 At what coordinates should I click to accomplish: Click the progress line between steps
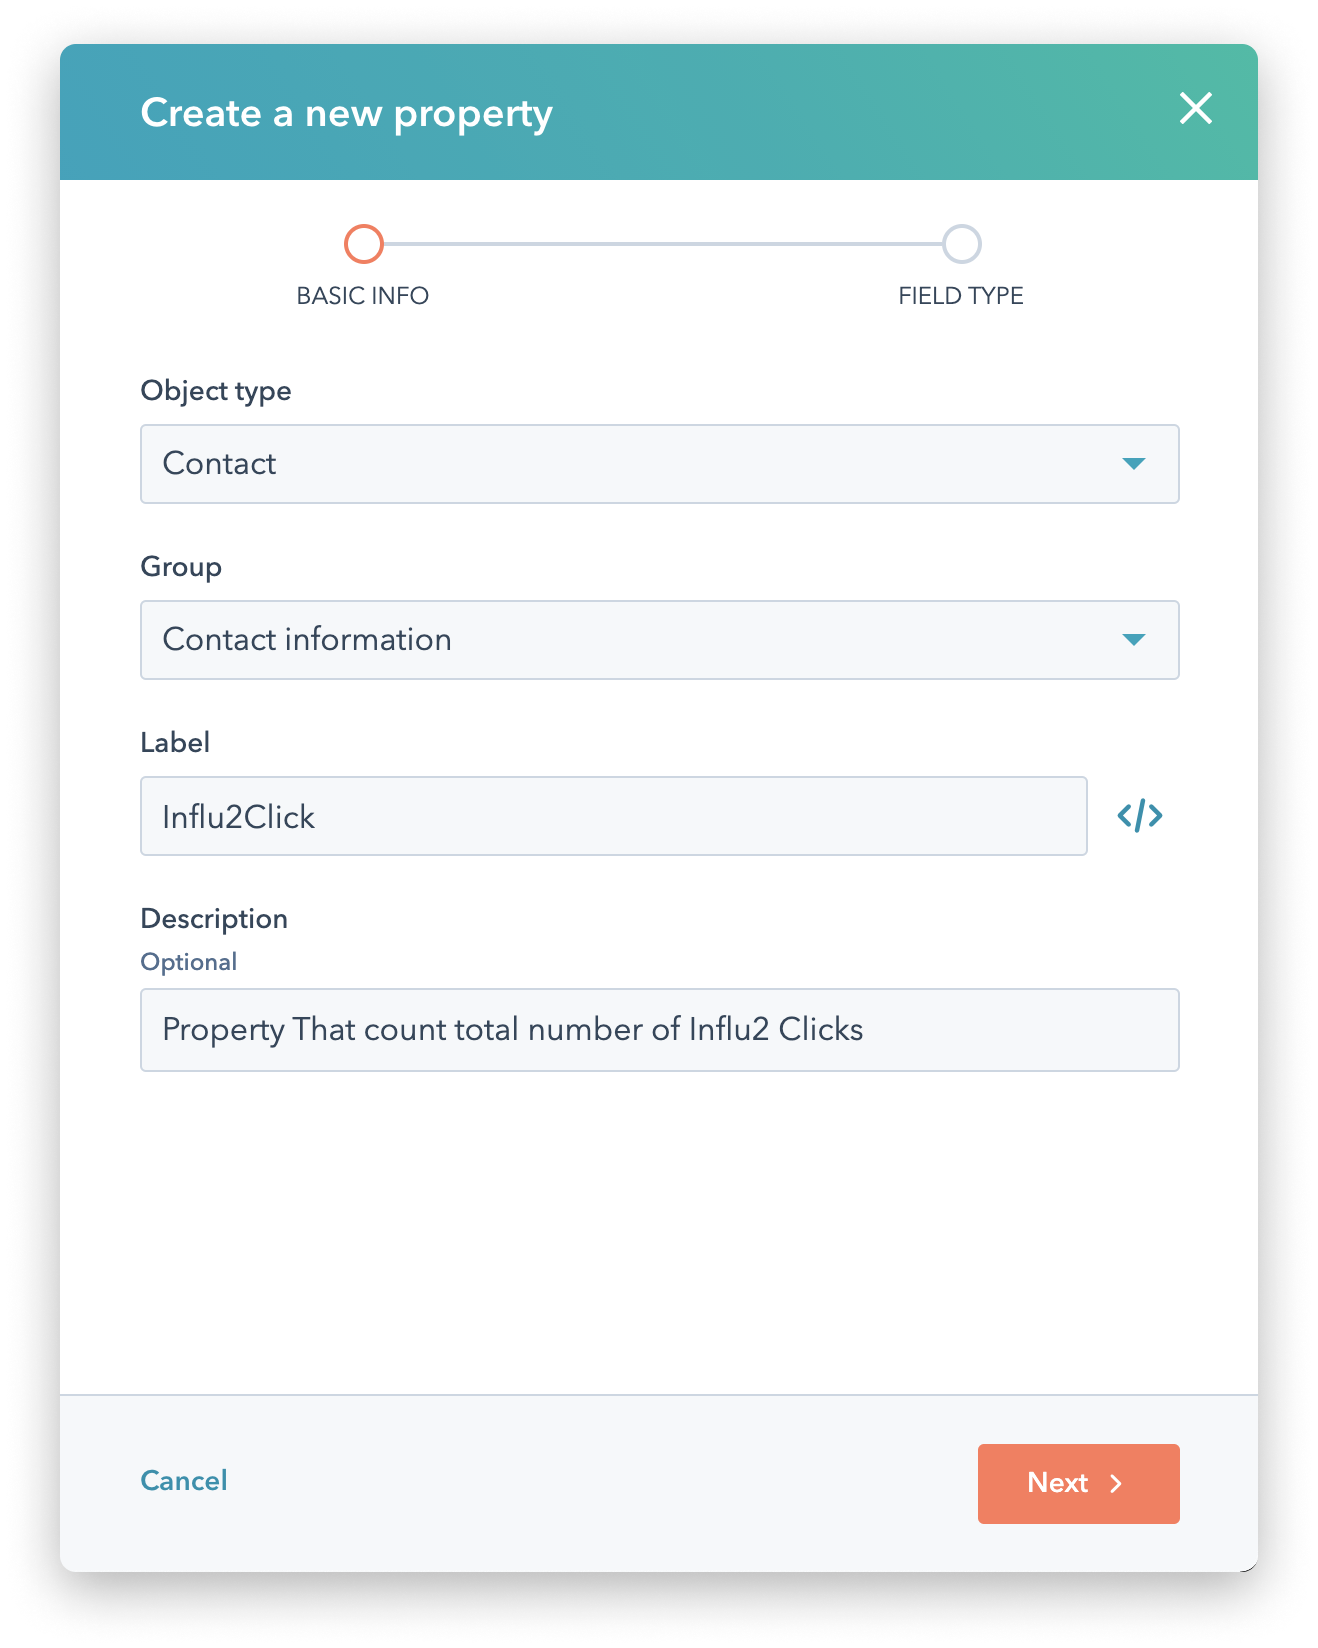click(x=662, y=244)
